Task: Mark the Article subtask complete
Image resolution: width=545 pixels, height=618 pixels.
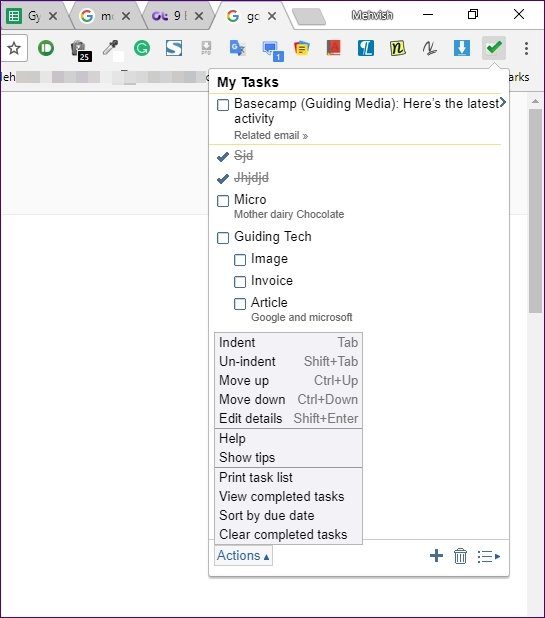Action: click(x=240, y=304)
